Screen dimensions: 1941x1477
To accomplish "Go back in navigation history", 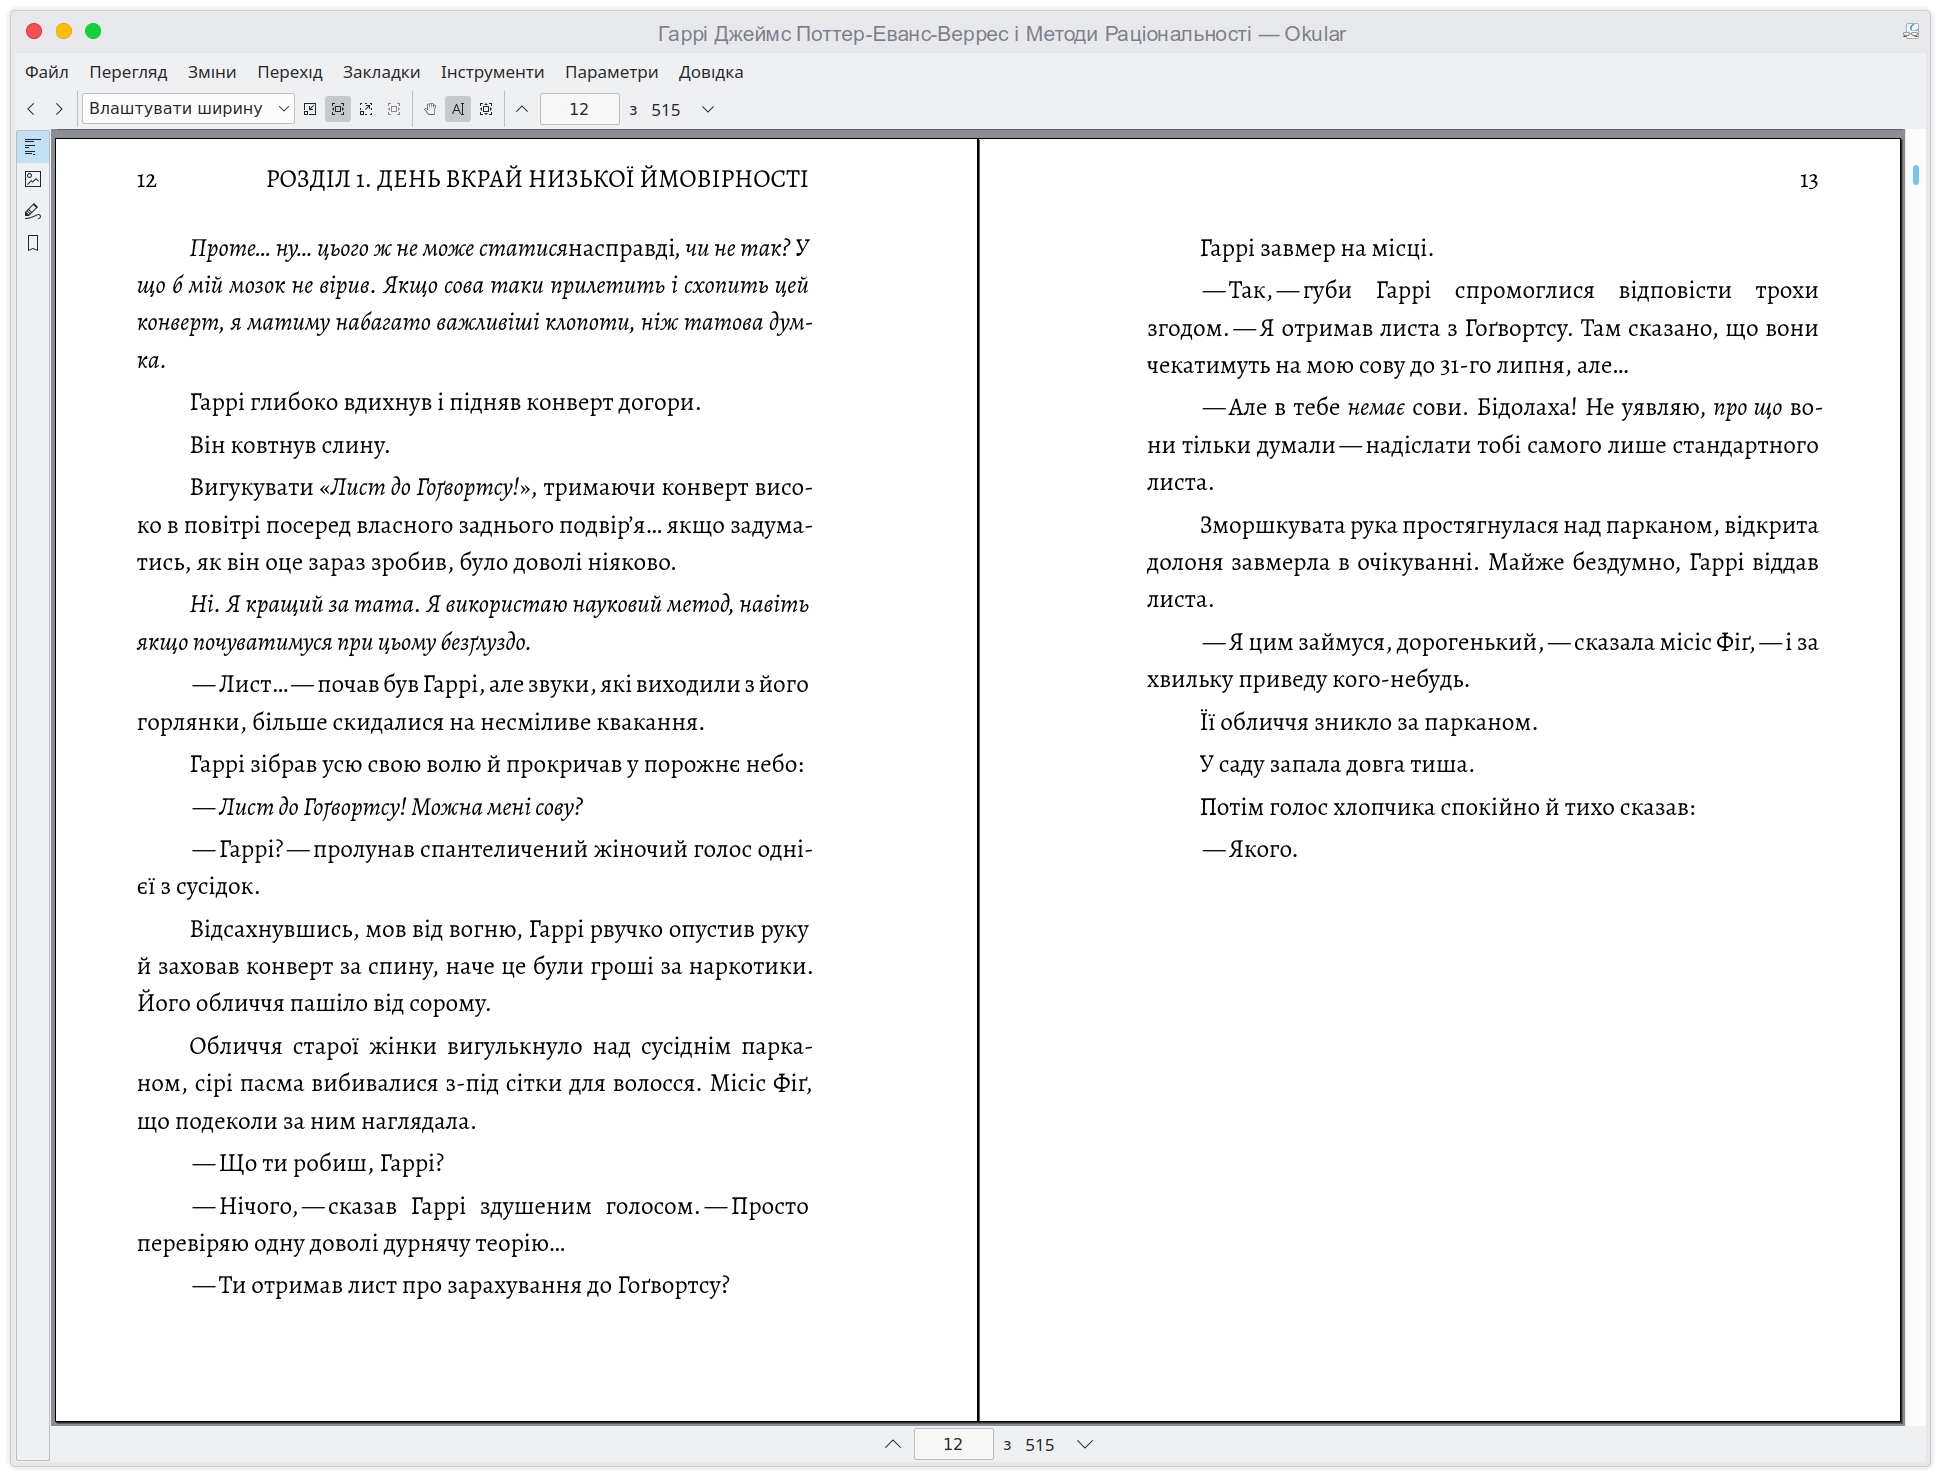I will pos(31,109).
